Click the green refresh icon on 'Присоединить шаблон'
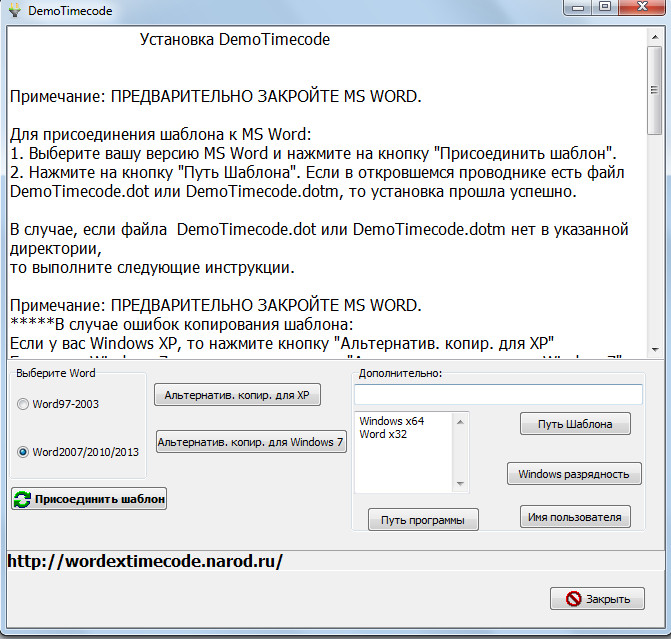This screenshot has height=639, width=671. [22, 499]
